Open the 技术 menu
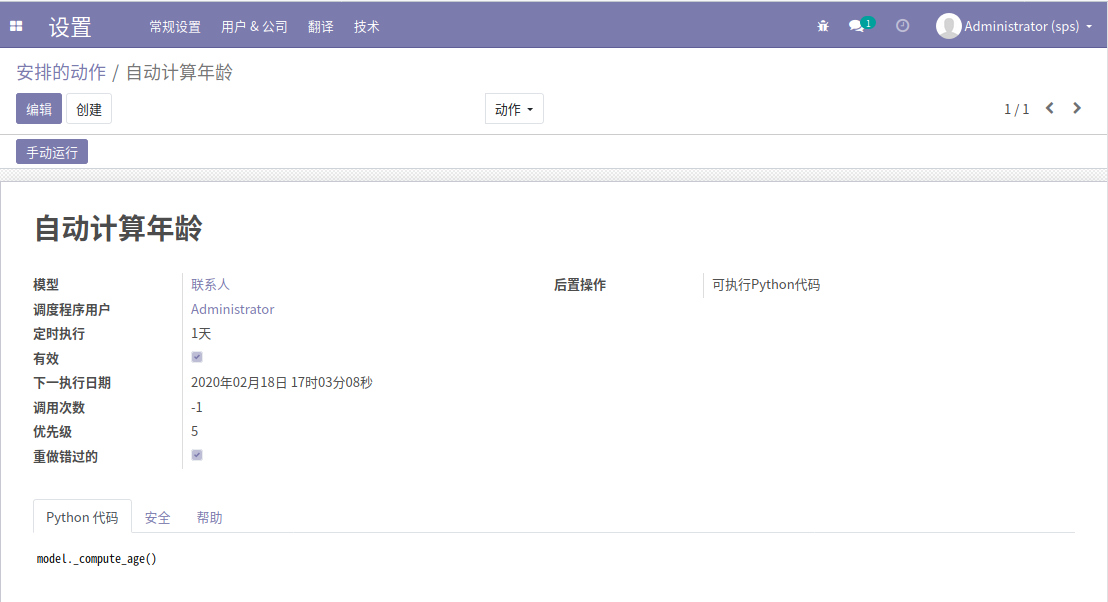The image size is (1108, 602). 366,27
